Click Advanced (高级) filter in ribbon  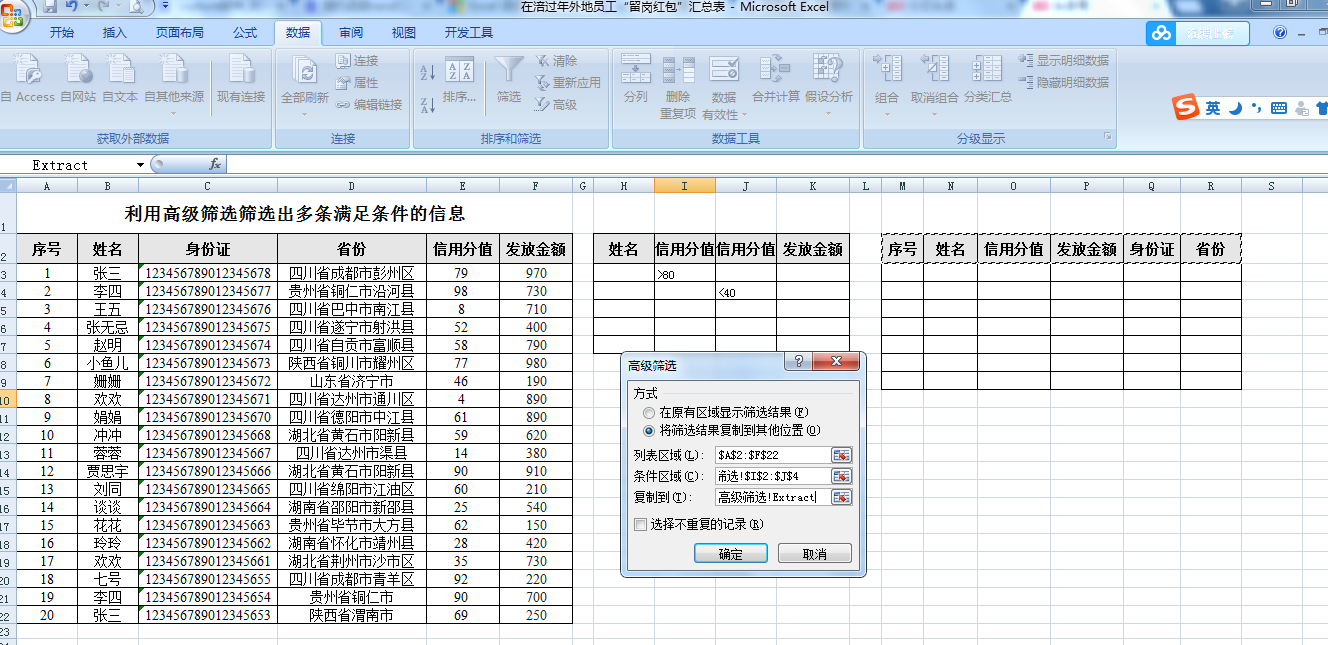tap(556, 104)
